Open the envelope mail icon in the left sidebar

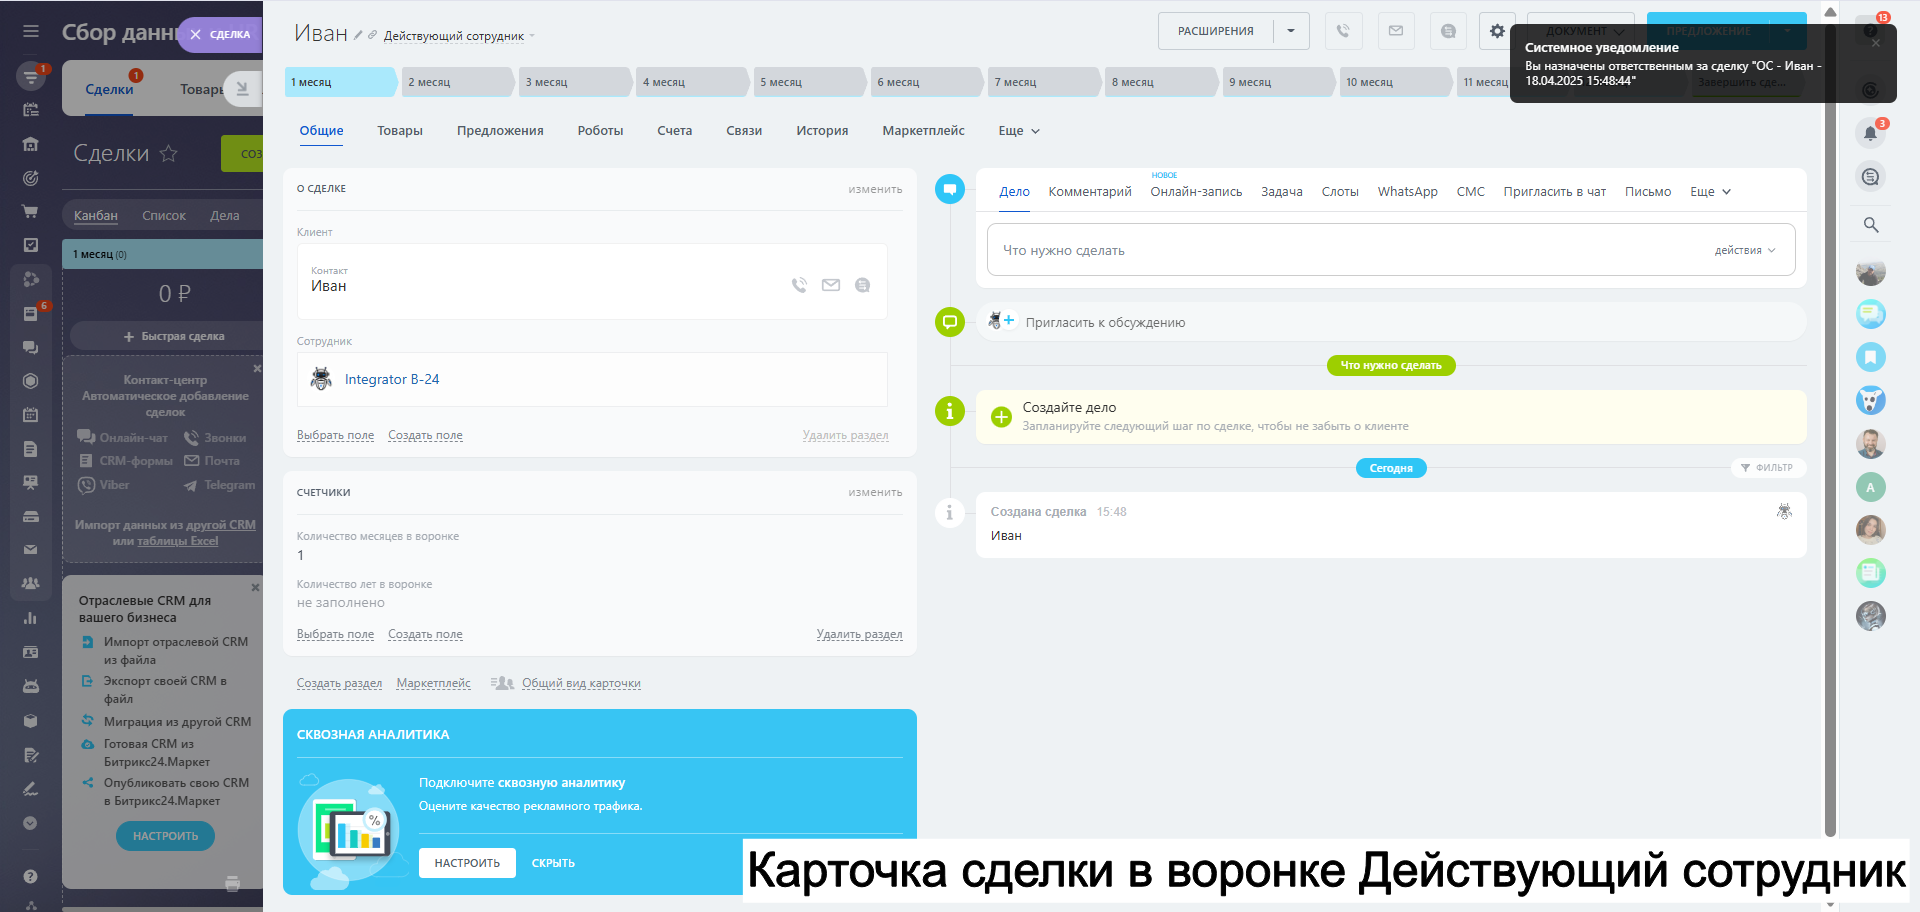point(30,550)
